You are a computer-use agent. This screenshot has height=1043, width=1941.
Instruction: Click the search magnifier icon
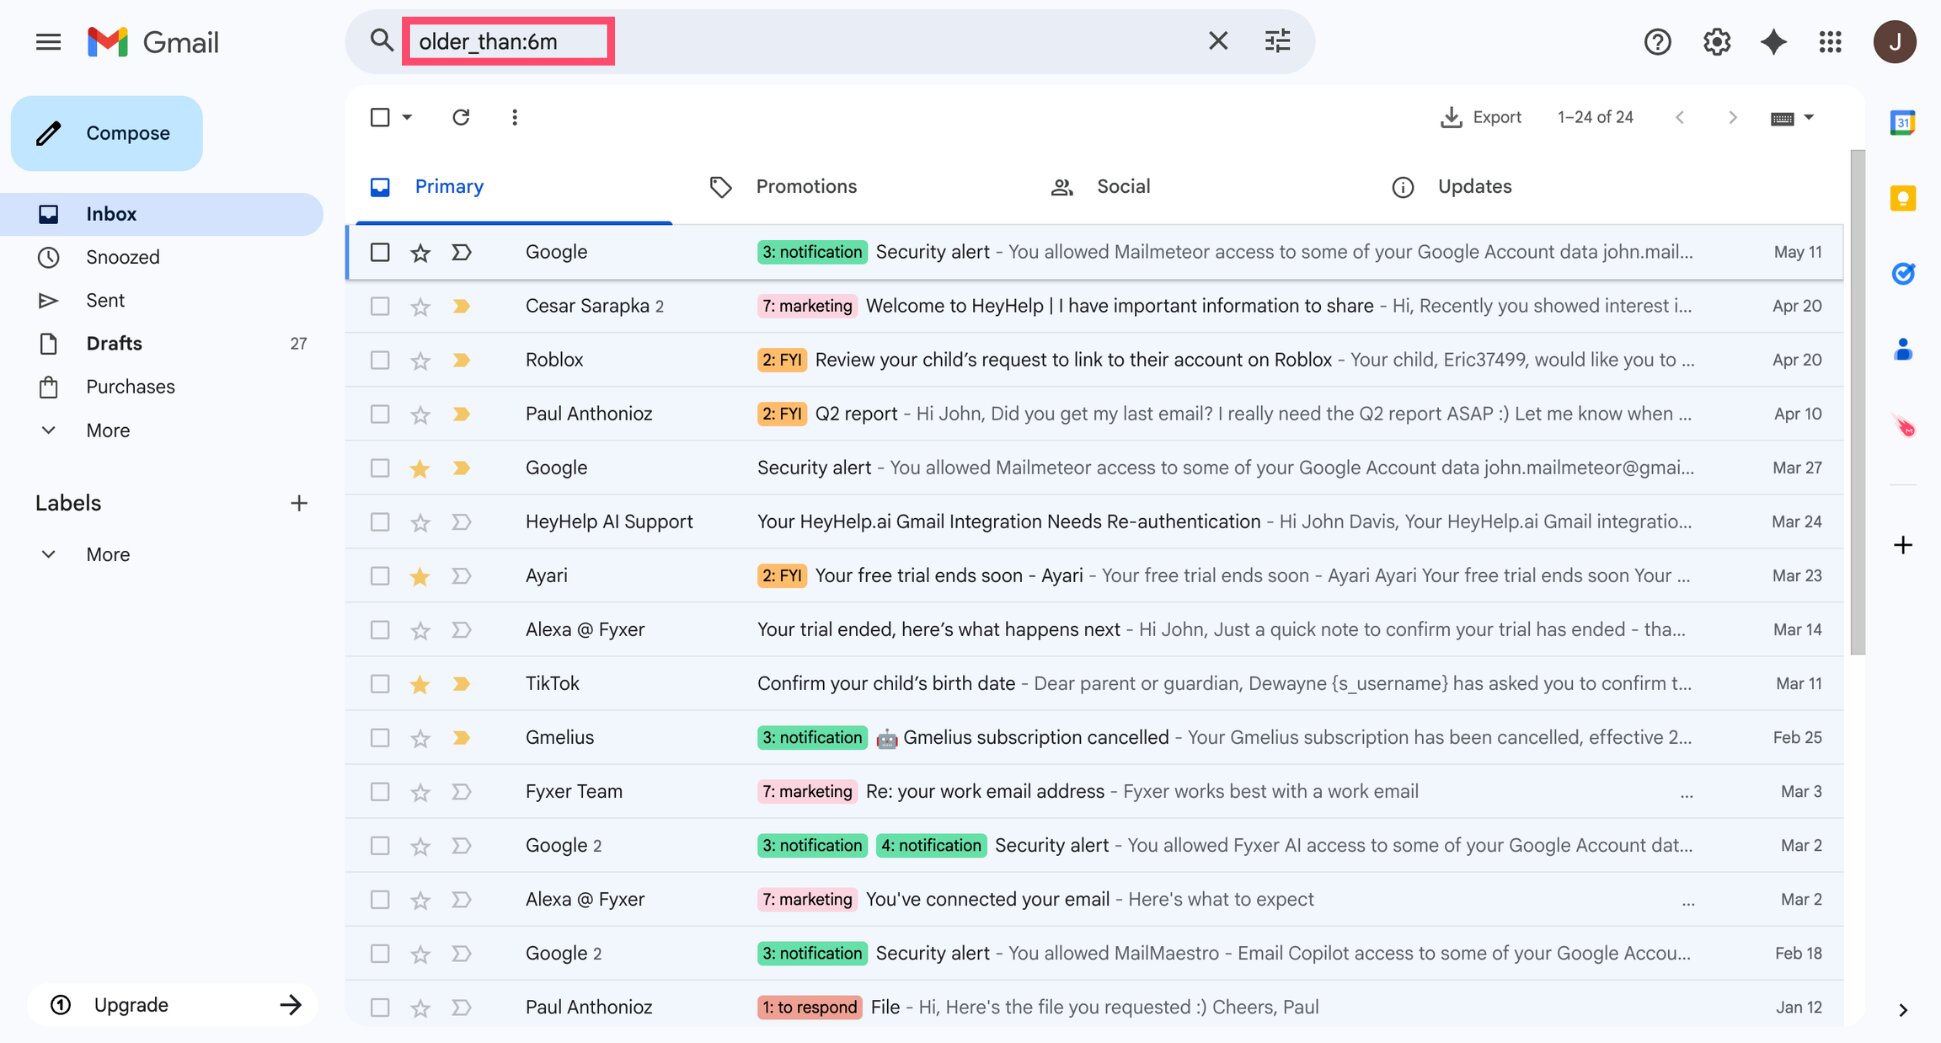tap(381, 41)
